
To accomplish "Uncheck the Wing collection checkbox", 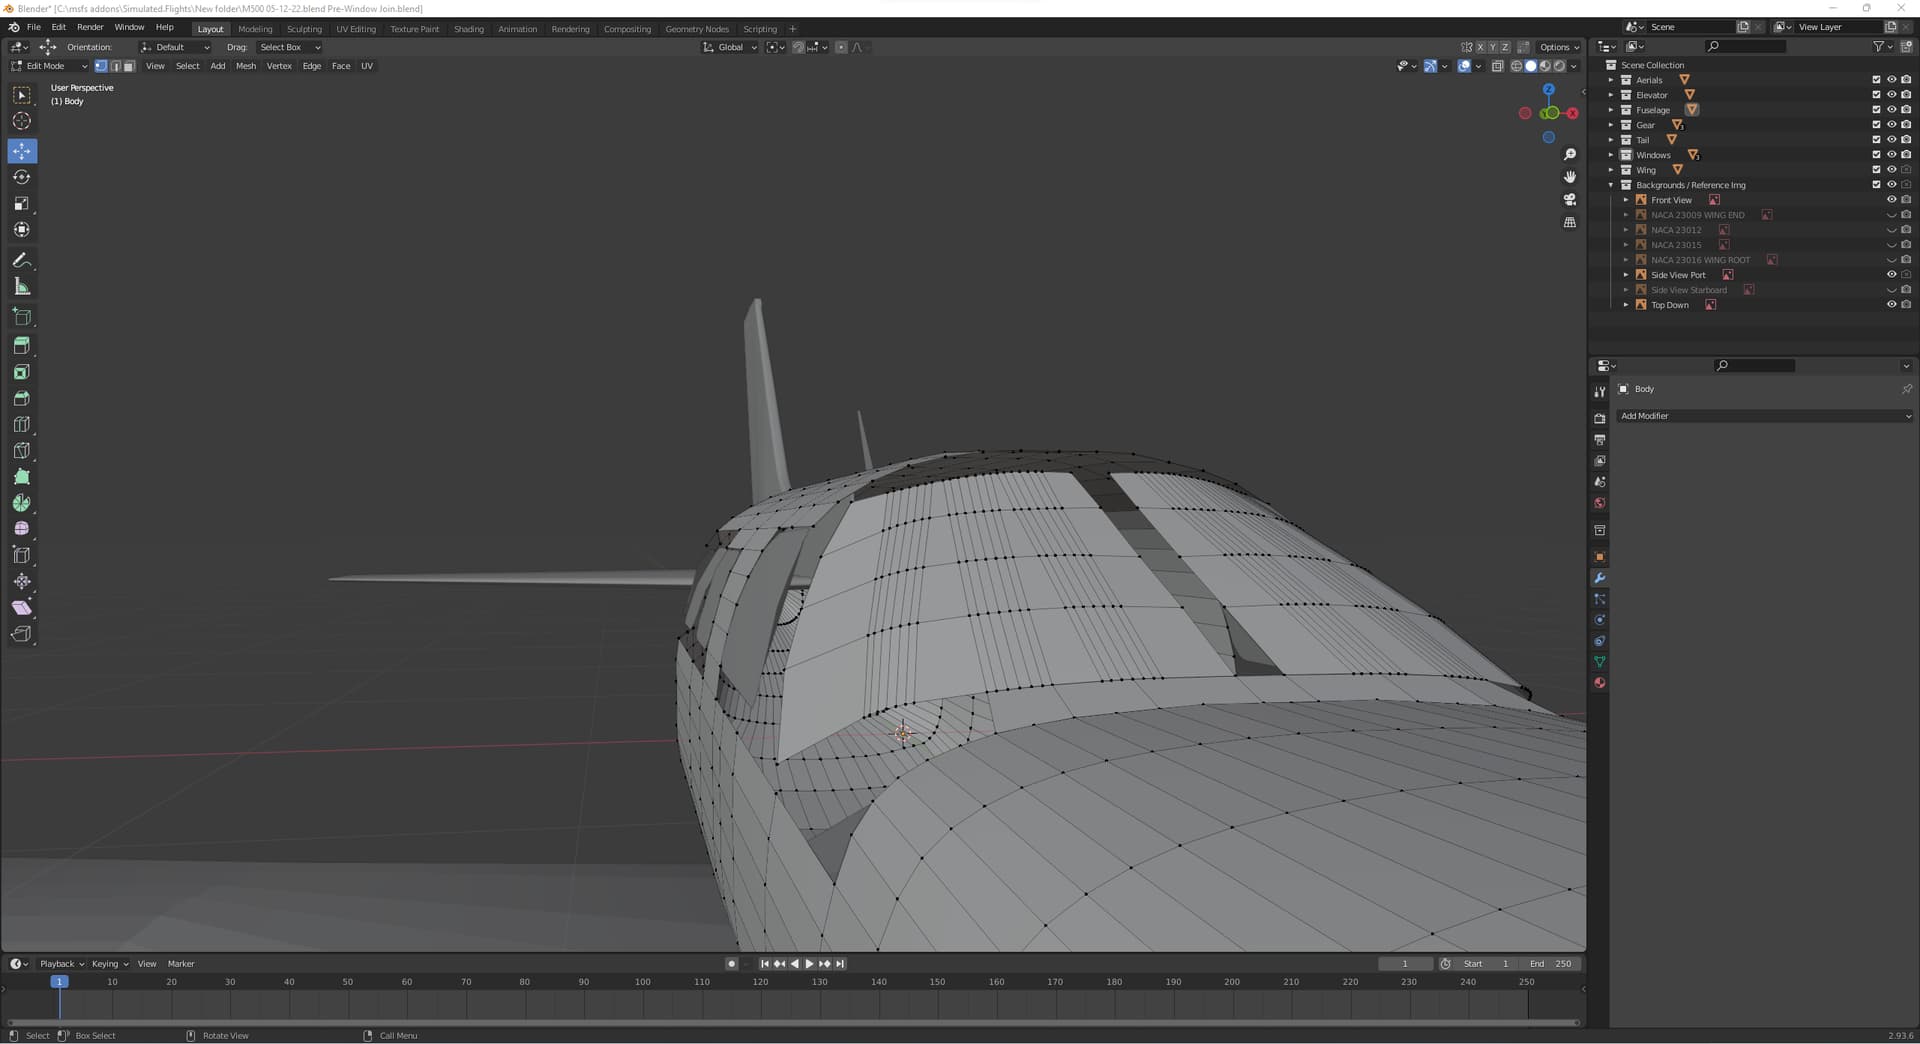I will coord(1876,170).
